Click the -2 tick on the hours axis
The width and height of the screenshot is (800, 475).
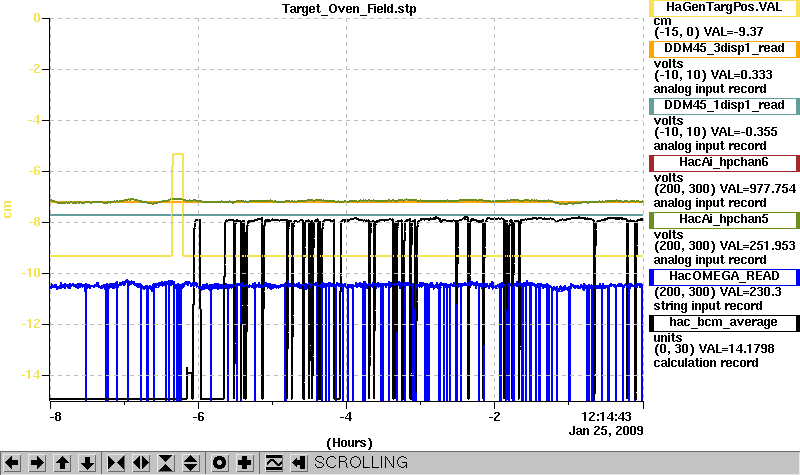coord(494,417)
